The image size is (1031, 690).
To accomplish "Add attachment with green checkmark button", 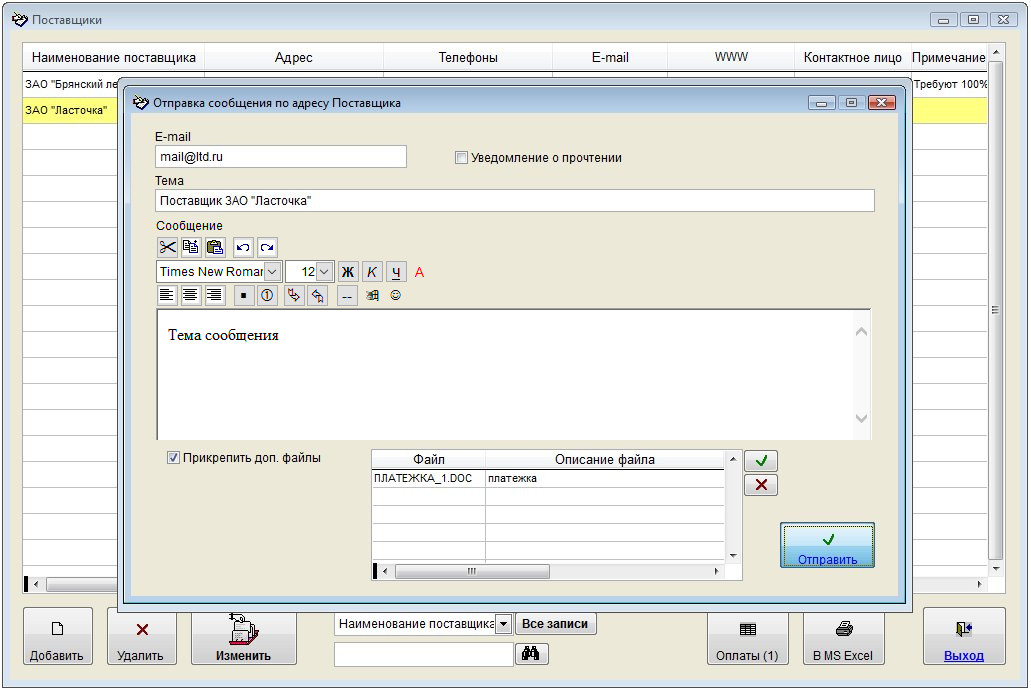I will (x=761, y=461).
